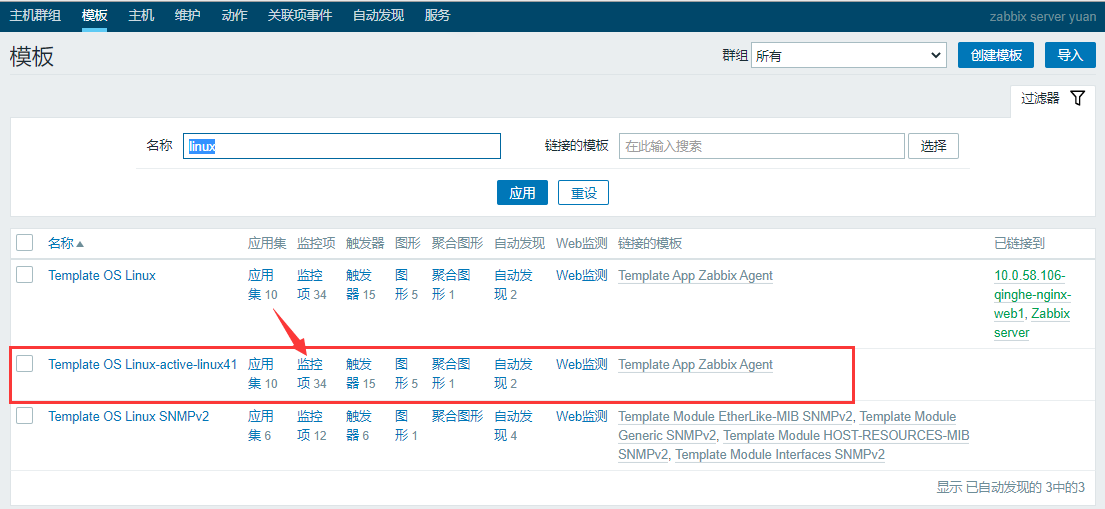The image size is (1105, 509).
Task: Click the 显示 已自动发现的 3中的3 text
Action: pos(1011,487)
